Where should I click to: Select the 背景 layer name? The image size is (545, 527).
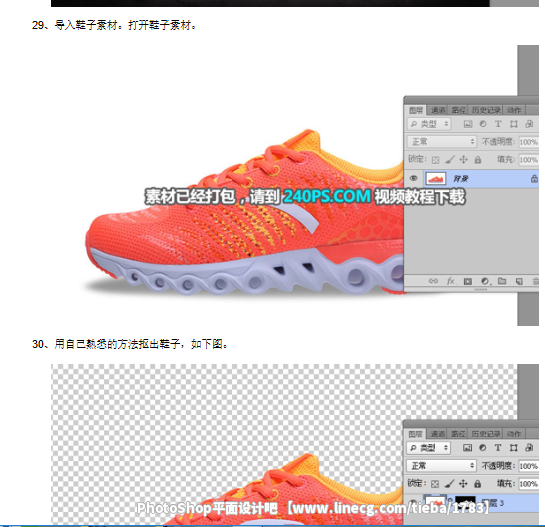(461, 179)
